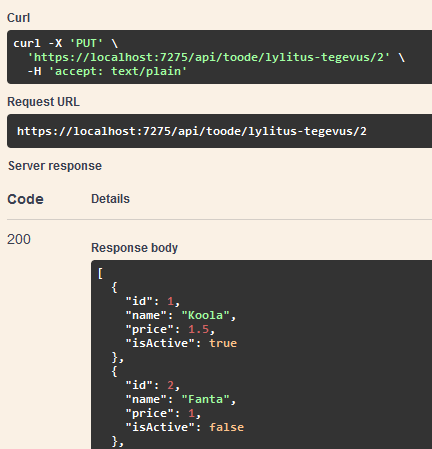Click the '"isActive": true' line

click(x=181, y=343)
